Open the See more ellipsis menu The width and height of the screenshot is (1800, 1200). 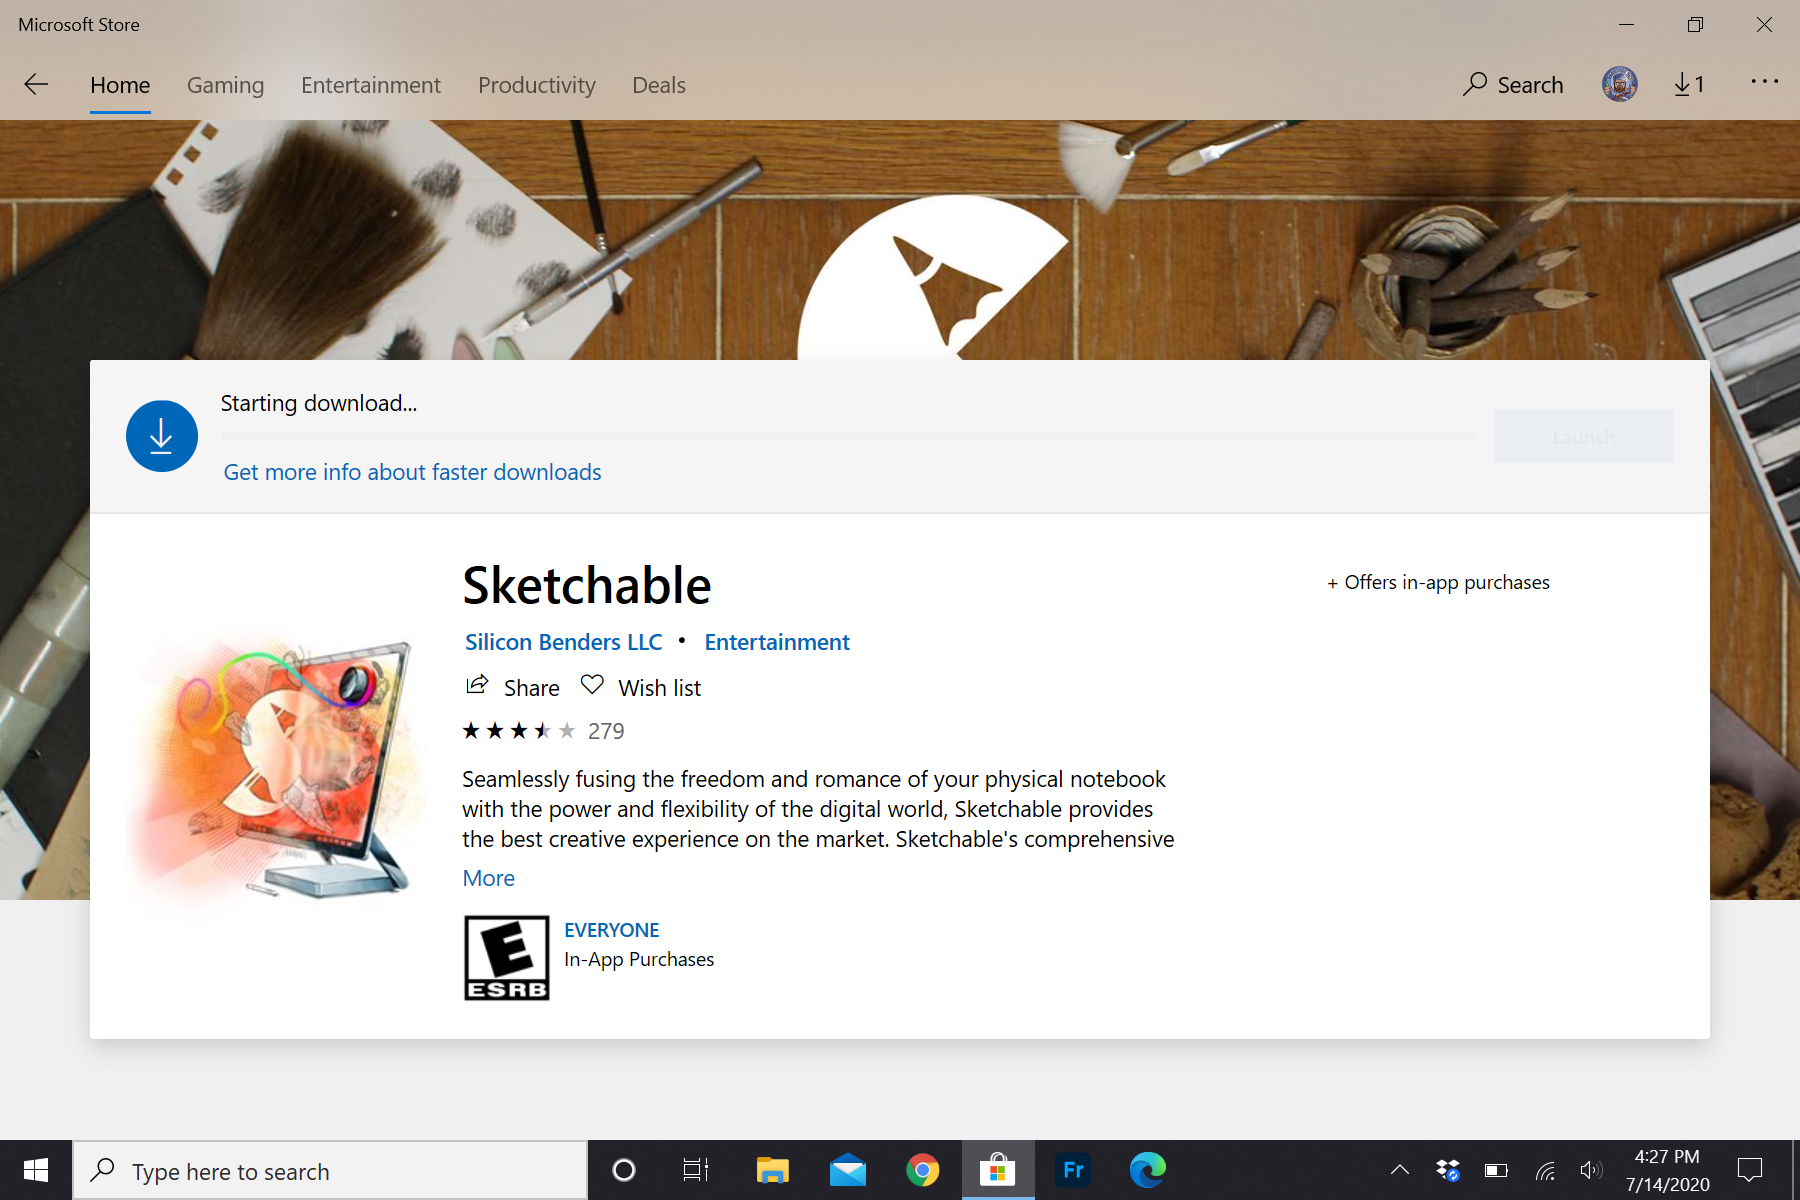pyautogui.click(x=1765, y=81)
